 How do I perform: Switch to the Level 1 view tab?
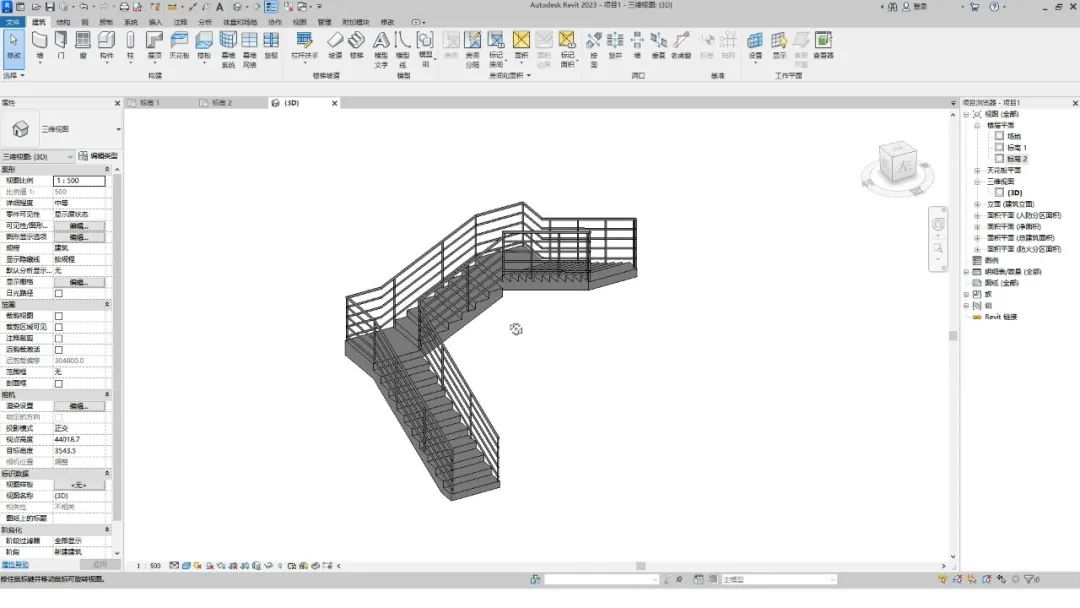[x=149, y=102]
